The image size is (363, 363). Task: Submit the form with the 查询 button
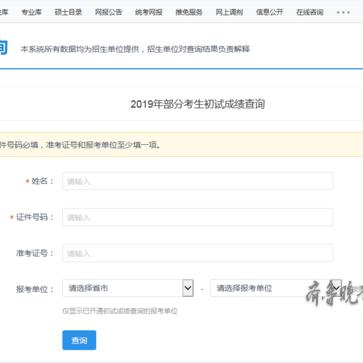[79, 340]
